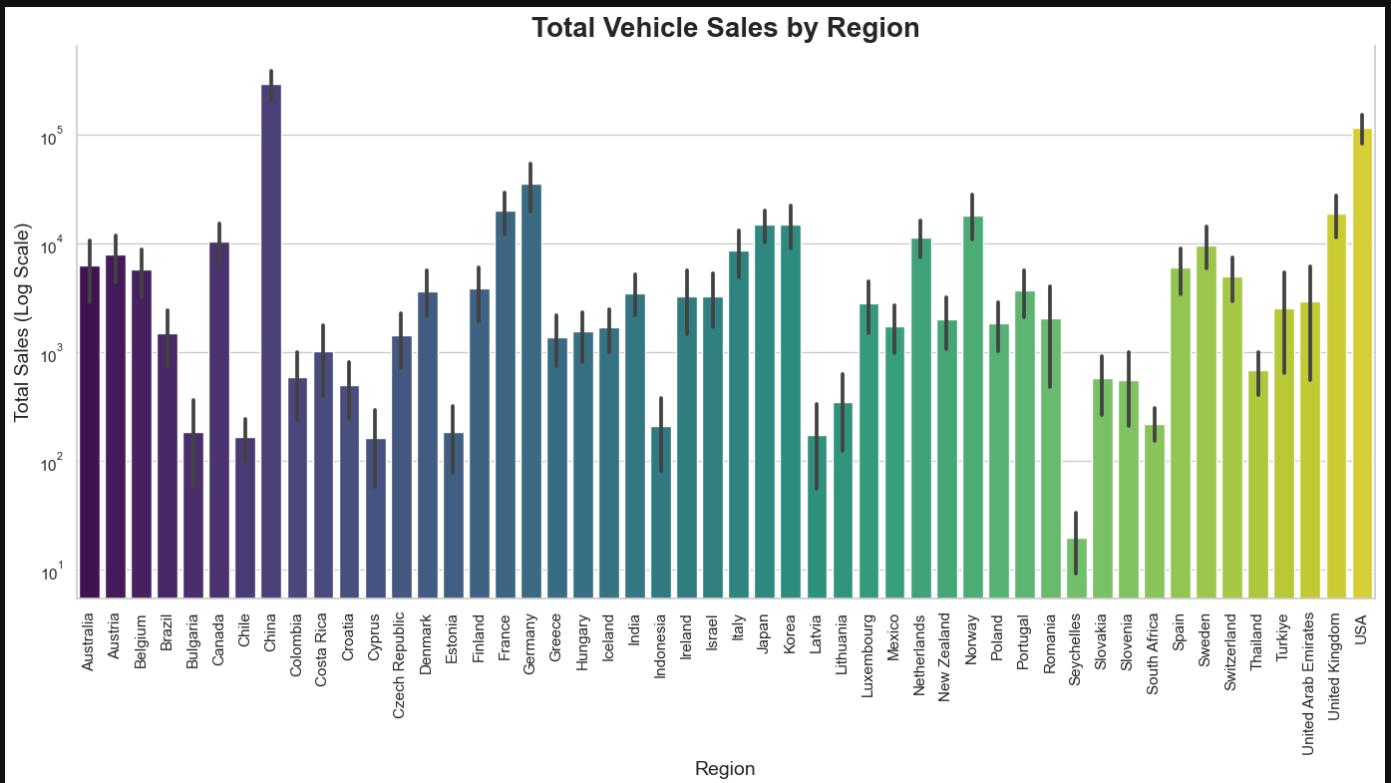Click the Italy bar
1391x783 pixels.
point(739,424)
